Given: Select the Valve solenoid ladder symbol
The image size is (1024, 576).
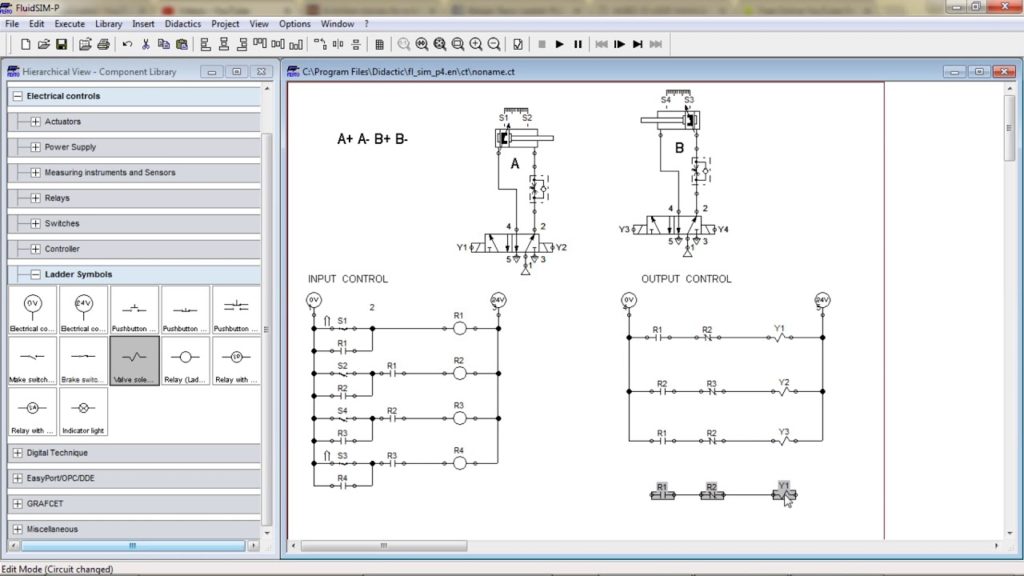Looking at the screenshot, I should 134,360.
